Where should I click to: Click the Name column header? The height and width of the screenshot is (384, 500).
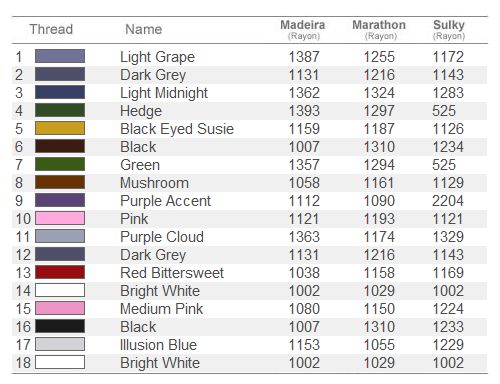pos(144,29)
